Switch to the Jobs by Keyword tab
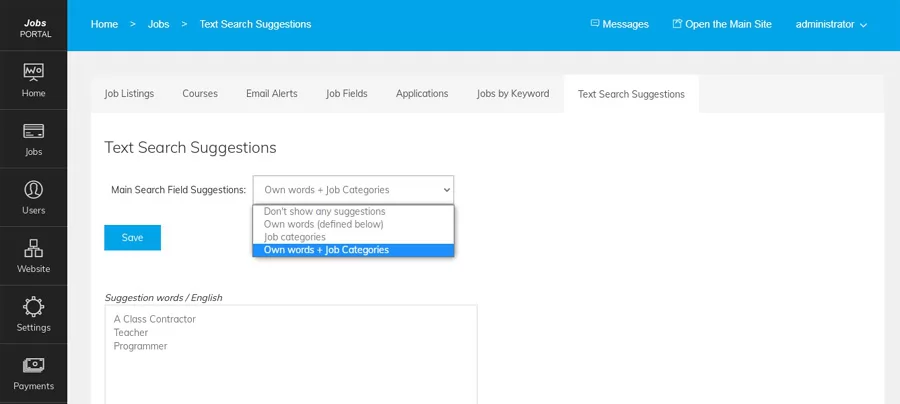900x404 pixels. [513, 94]
